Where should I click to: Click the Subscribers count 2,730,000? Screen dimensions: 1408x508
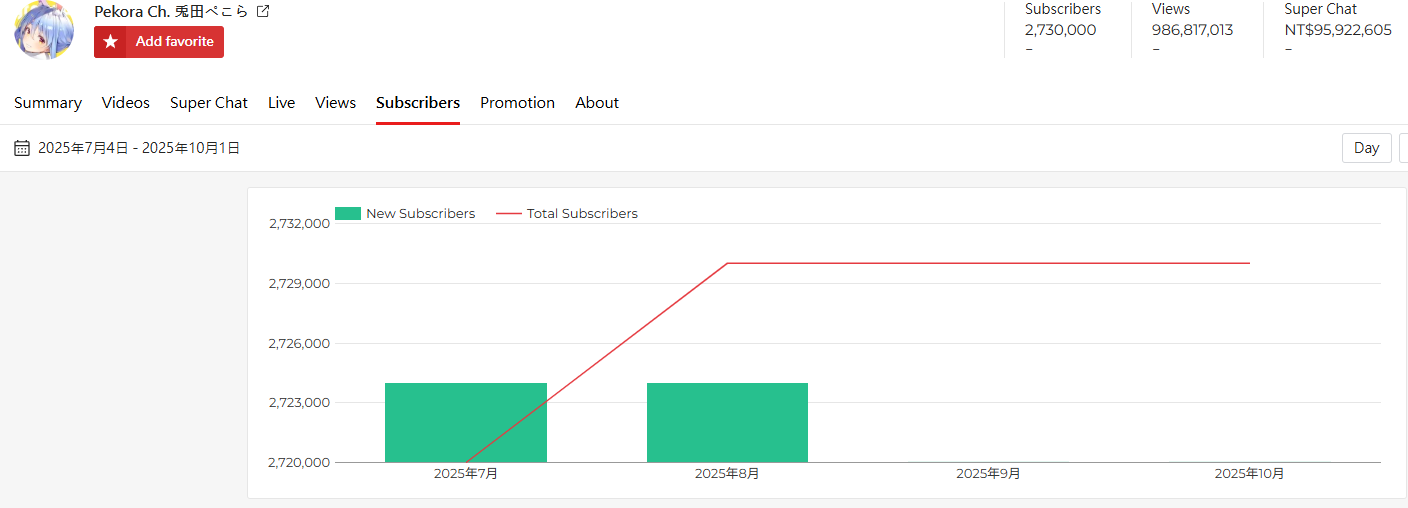tap(1060, 30)
